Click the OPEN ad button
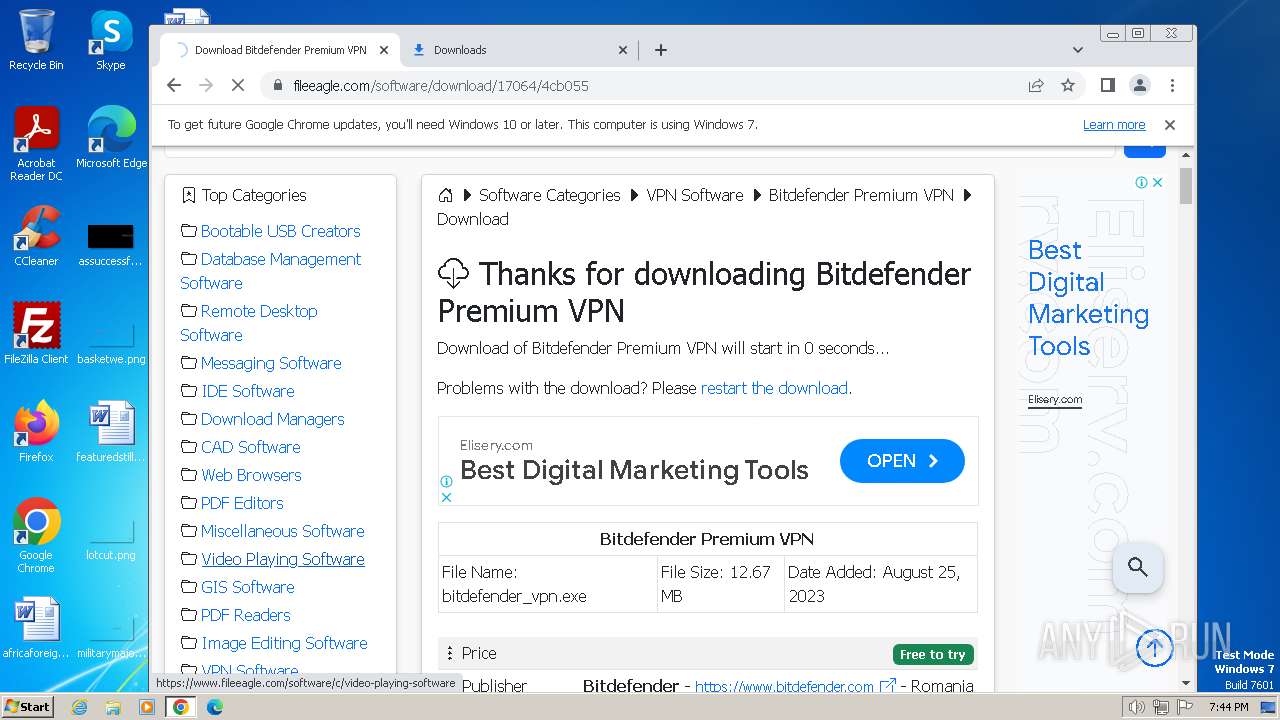Viewport: 1280px width, 720px height. (x=902, y=461)
